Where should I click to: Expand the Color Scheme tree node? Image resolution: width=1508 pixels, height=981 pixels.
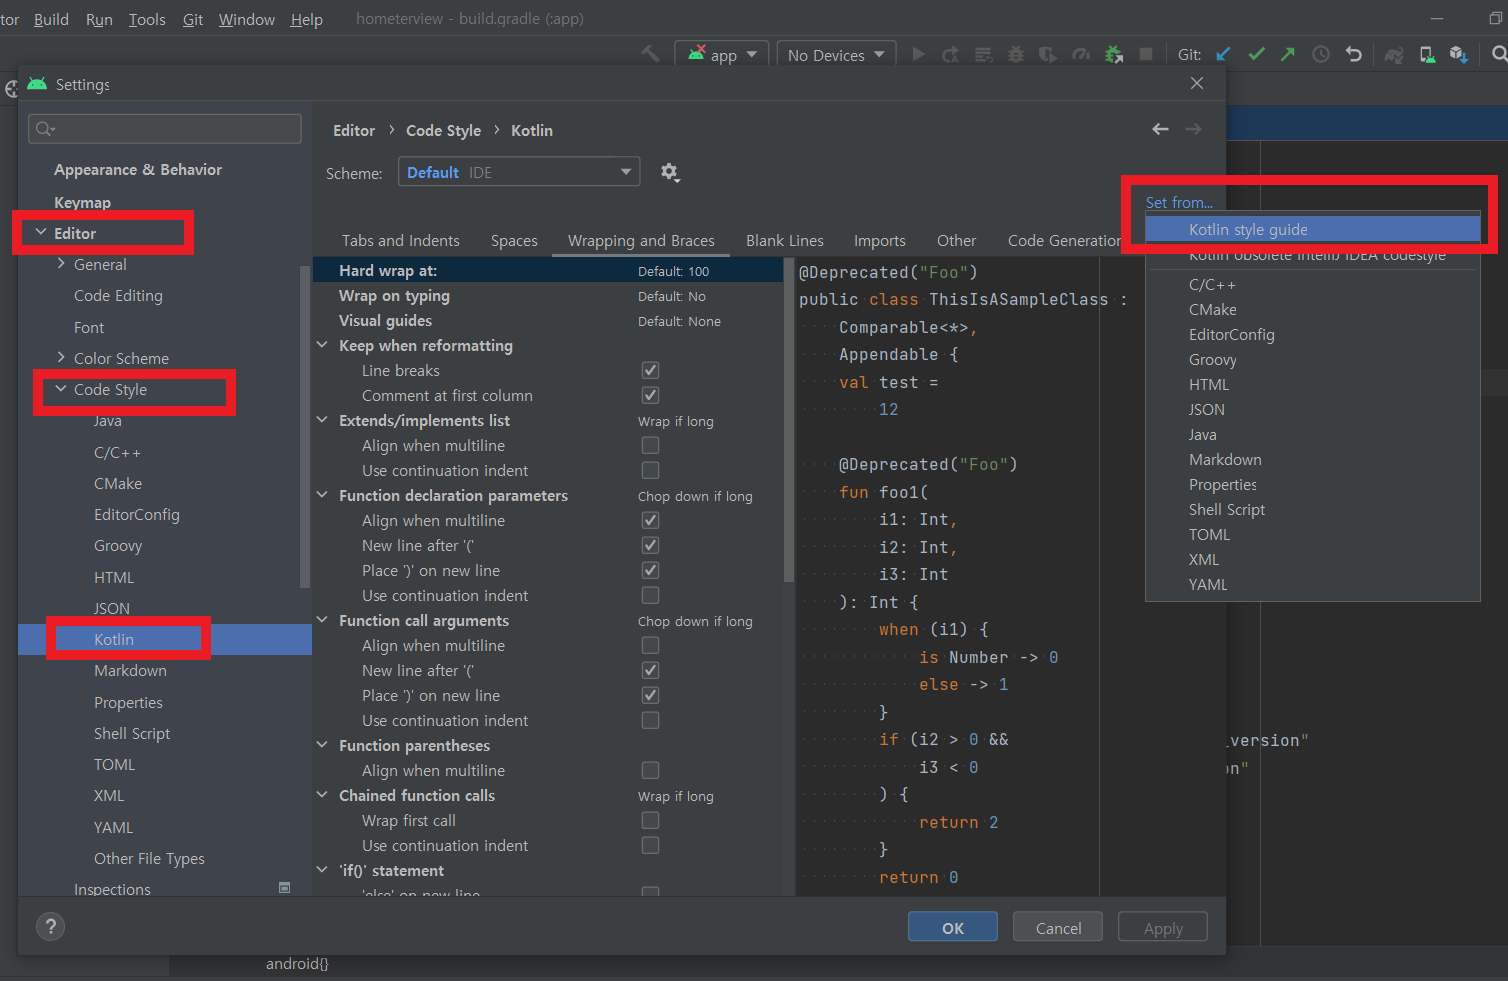coord(61,357)
